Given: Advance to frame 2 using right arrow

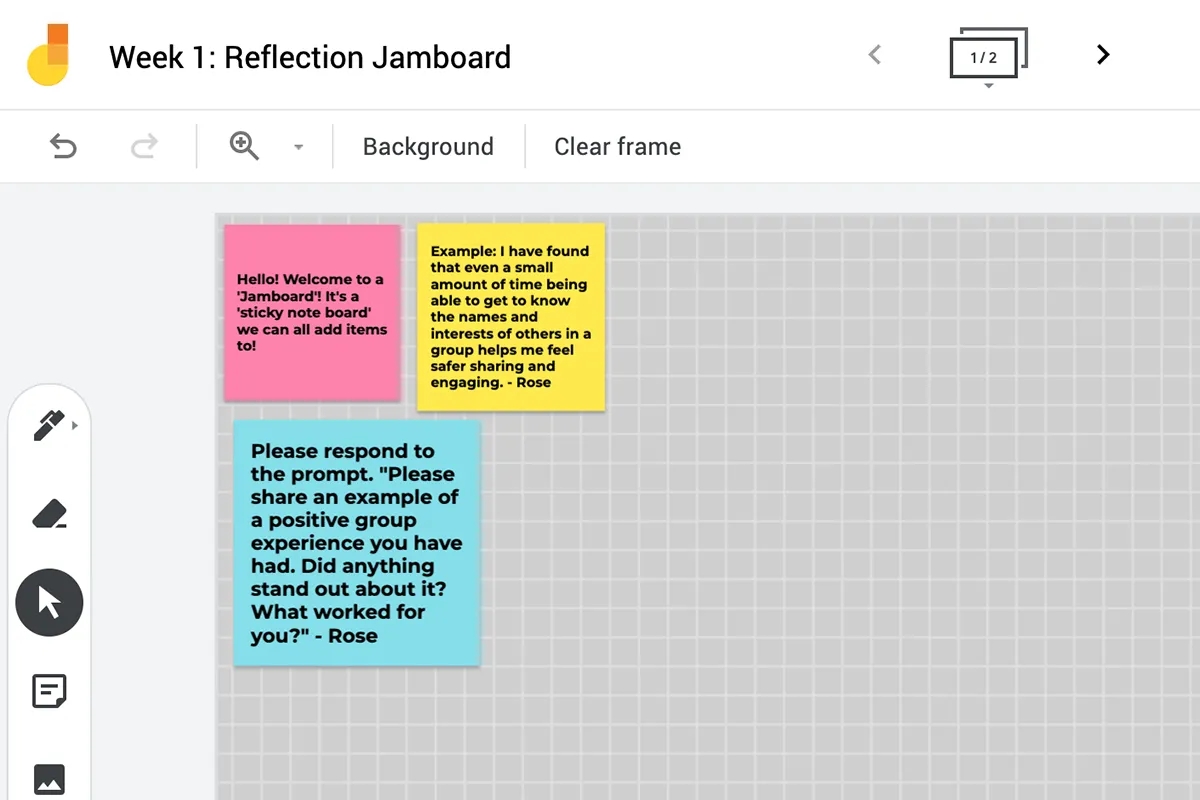Looking at the screenshot, I should [x=1102, y=54].
